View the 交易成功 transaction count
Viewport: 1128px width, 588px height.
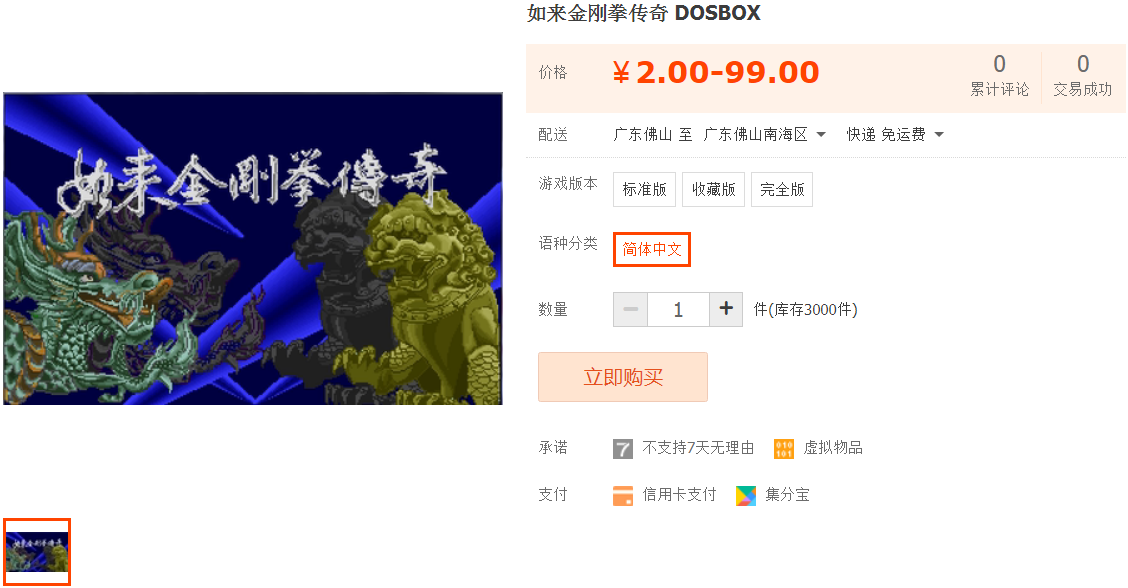1083,76
